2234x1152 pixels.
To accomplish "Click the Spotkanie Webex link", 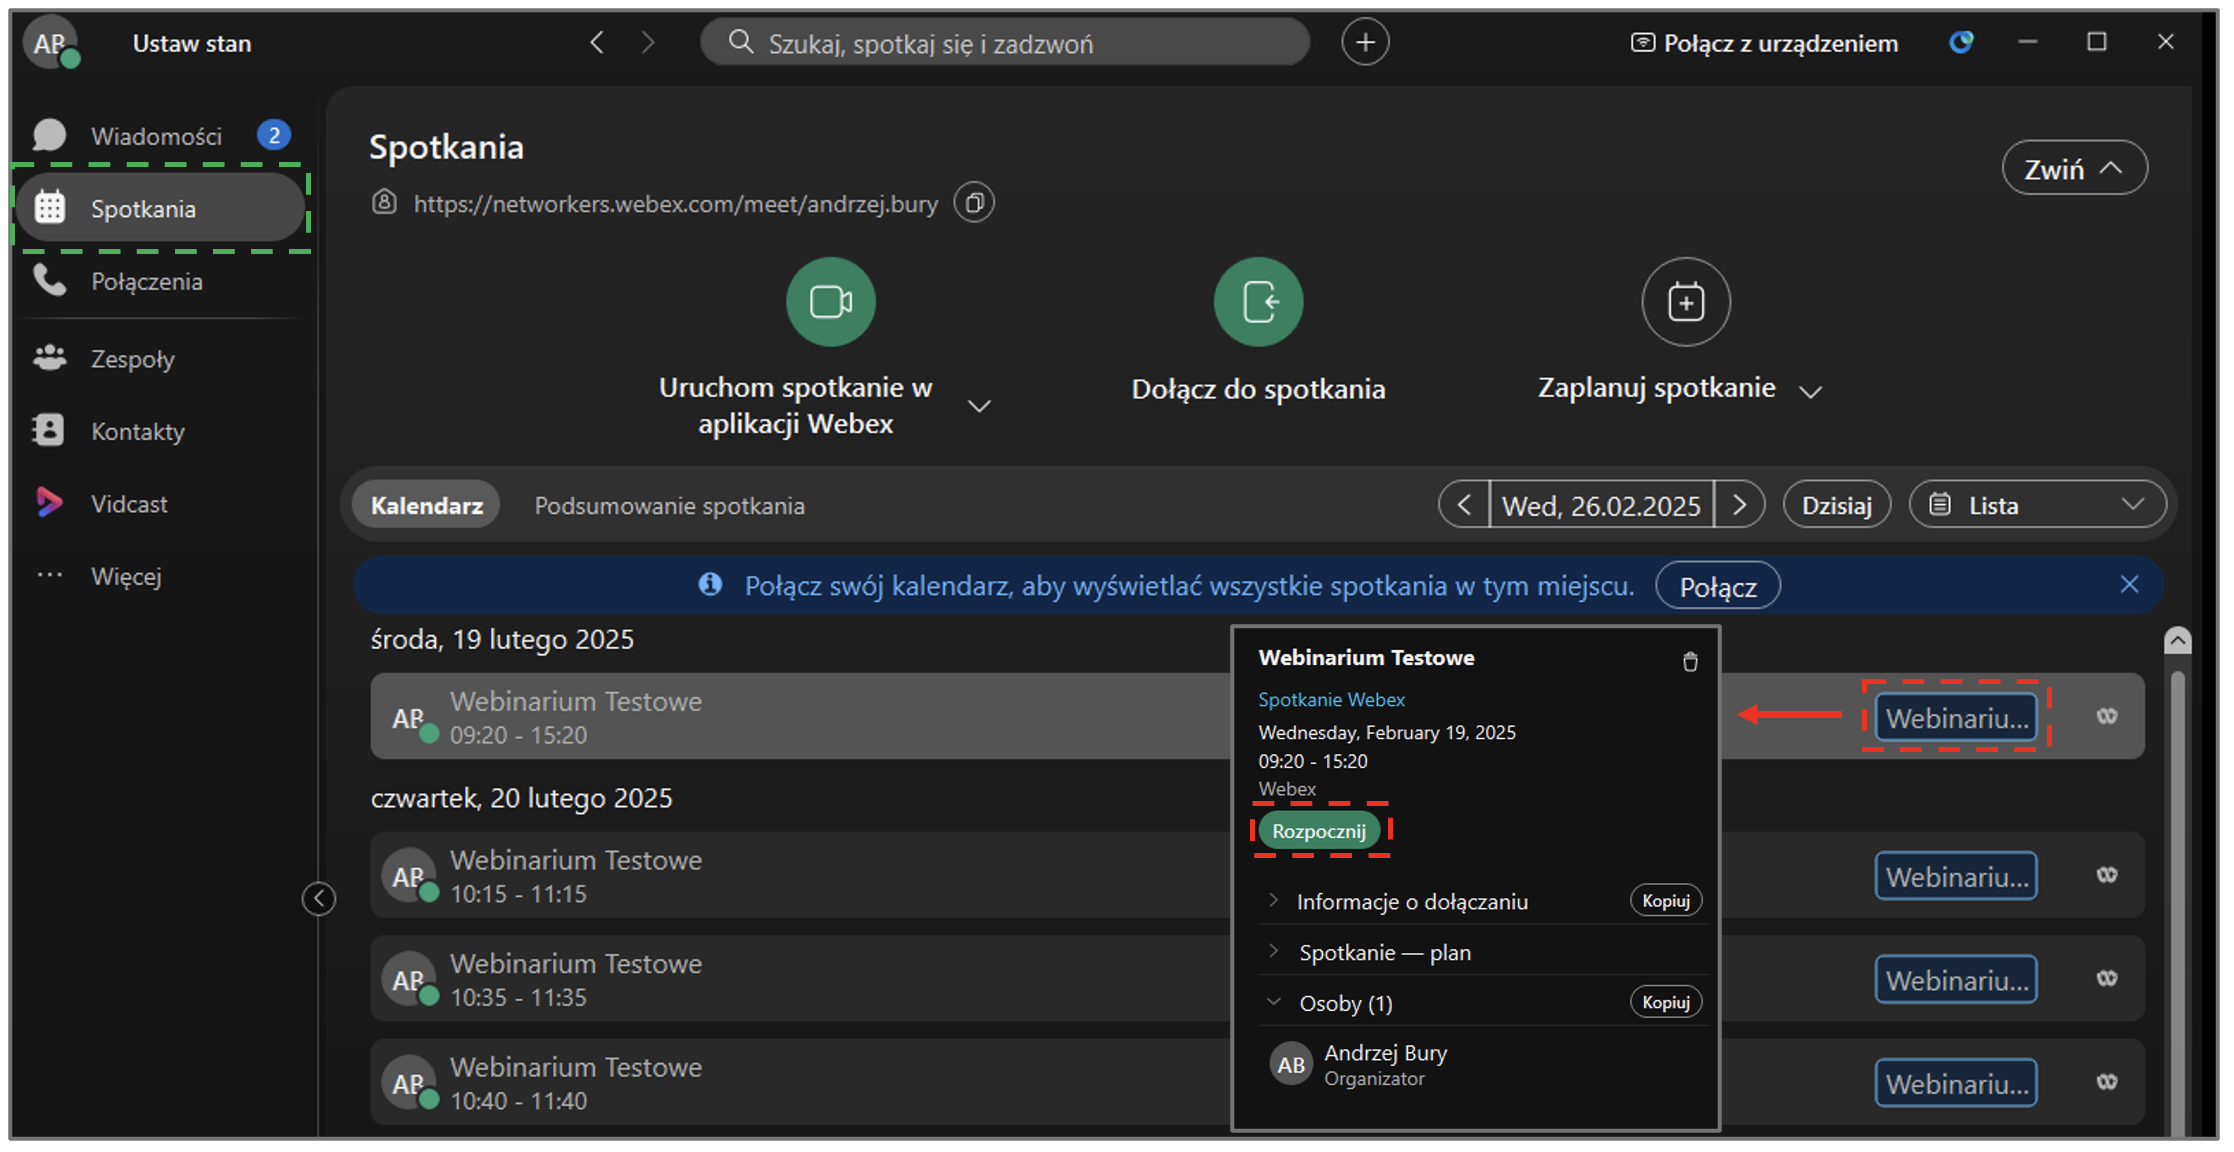I will 1331,699.
